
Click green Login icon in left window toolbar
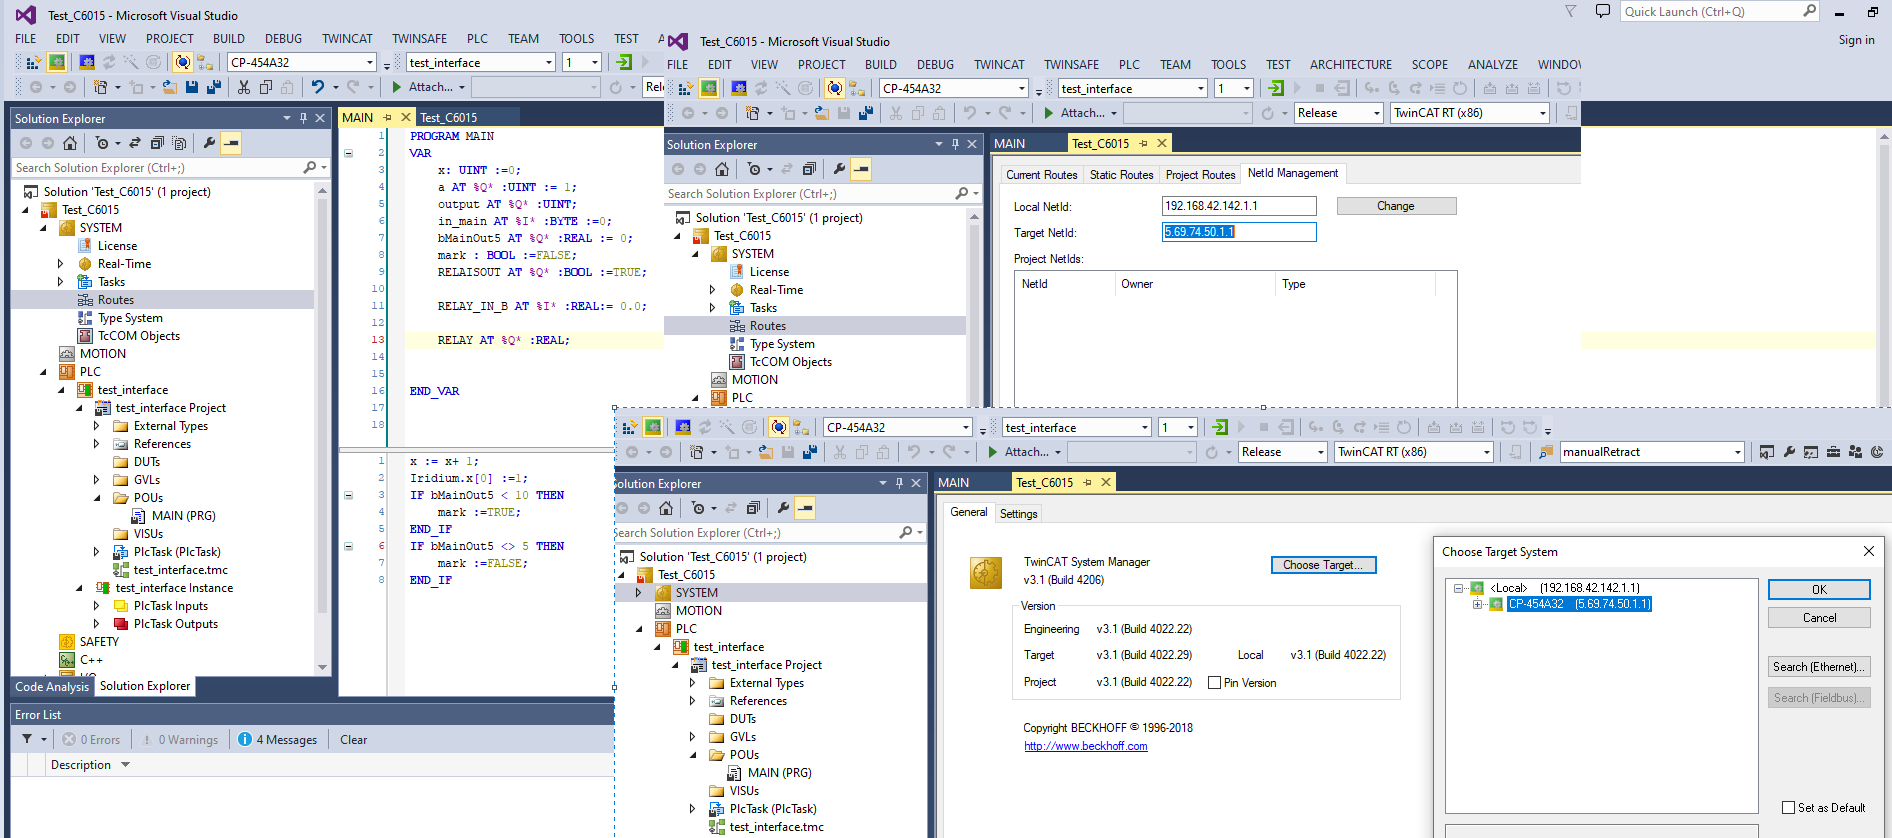click(624, 62)
